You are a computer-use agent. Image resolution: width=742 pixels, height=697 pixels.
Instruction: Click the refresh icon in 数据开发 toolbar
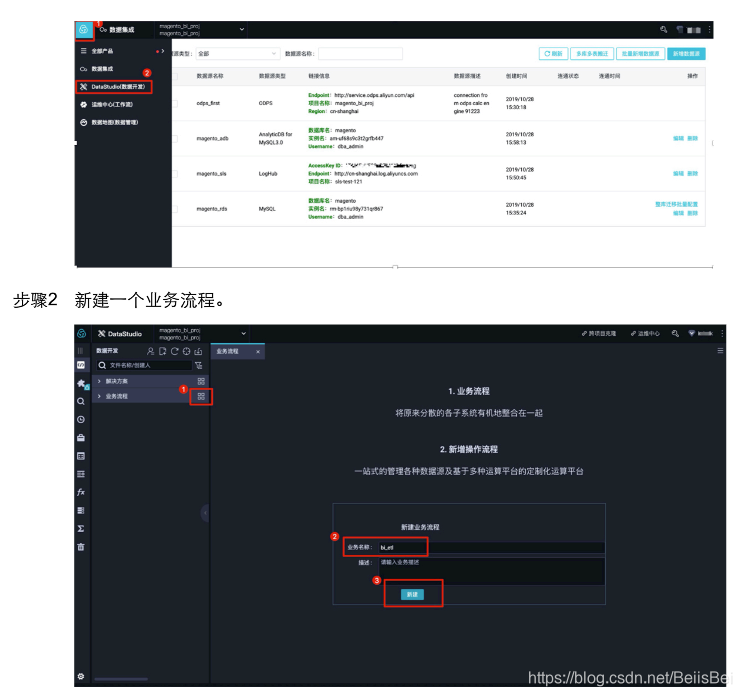tap(175, 351)
